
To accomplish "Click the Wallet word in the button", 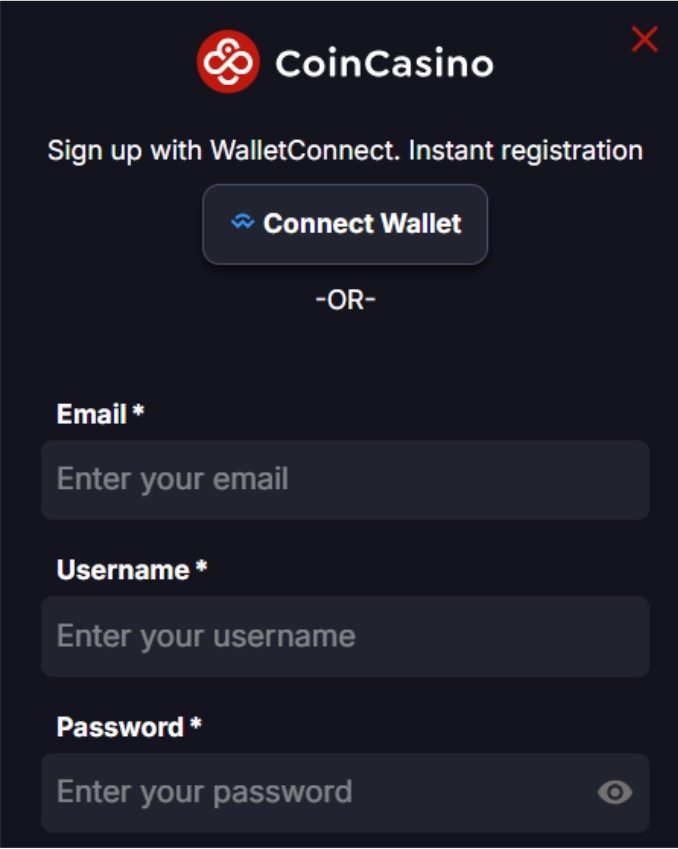I will click(x=421, y=223).
